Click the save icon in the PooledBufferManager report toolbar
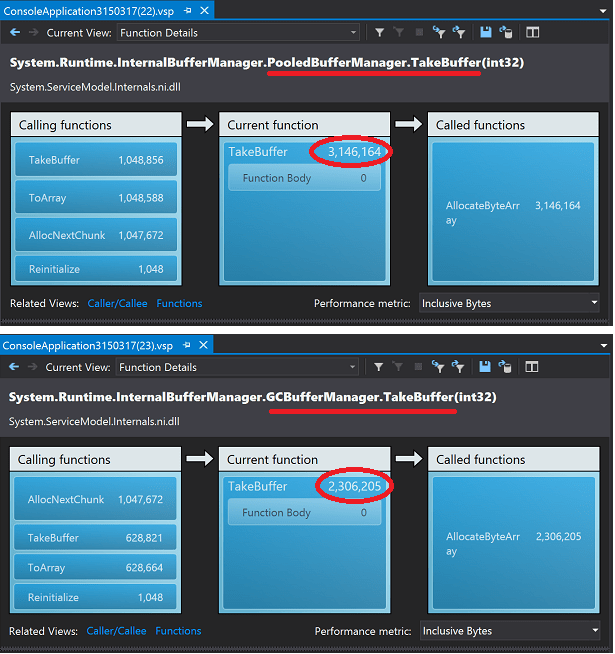 (485, 32)
